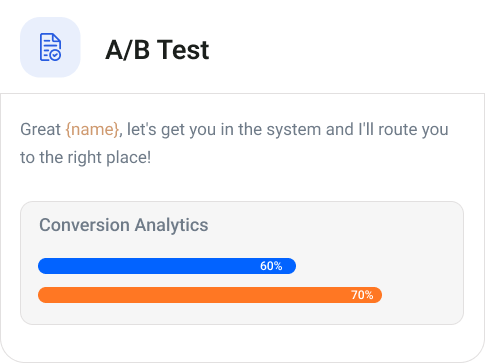Click the {name} variable placeholder
Viewport: 485px width, 363px height.
tap(92, 129)
